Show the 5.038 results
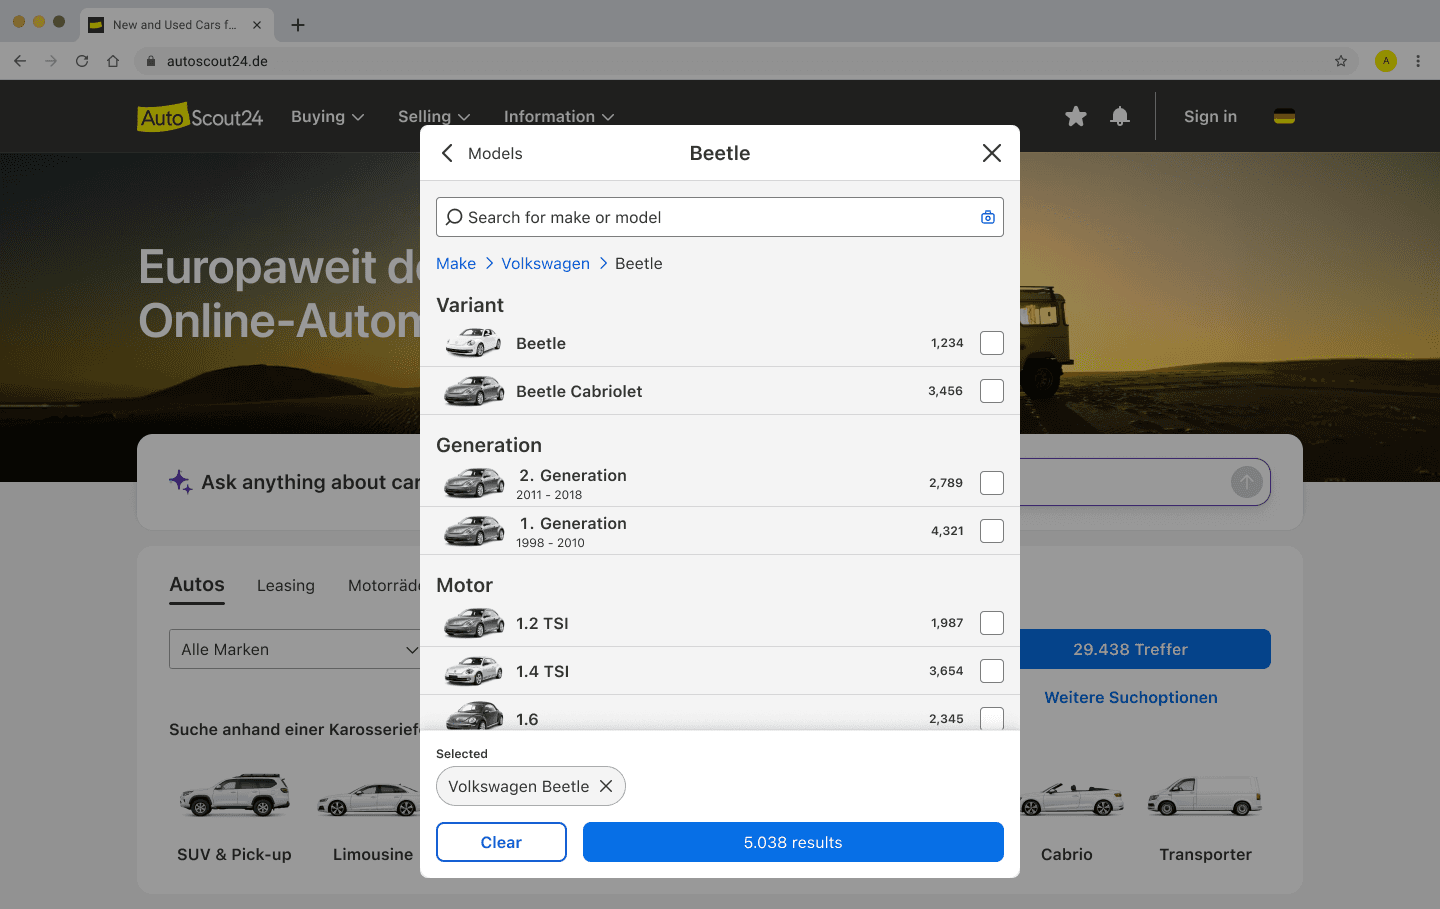Viewport: 1440px width, 909px height. [793, 842]
